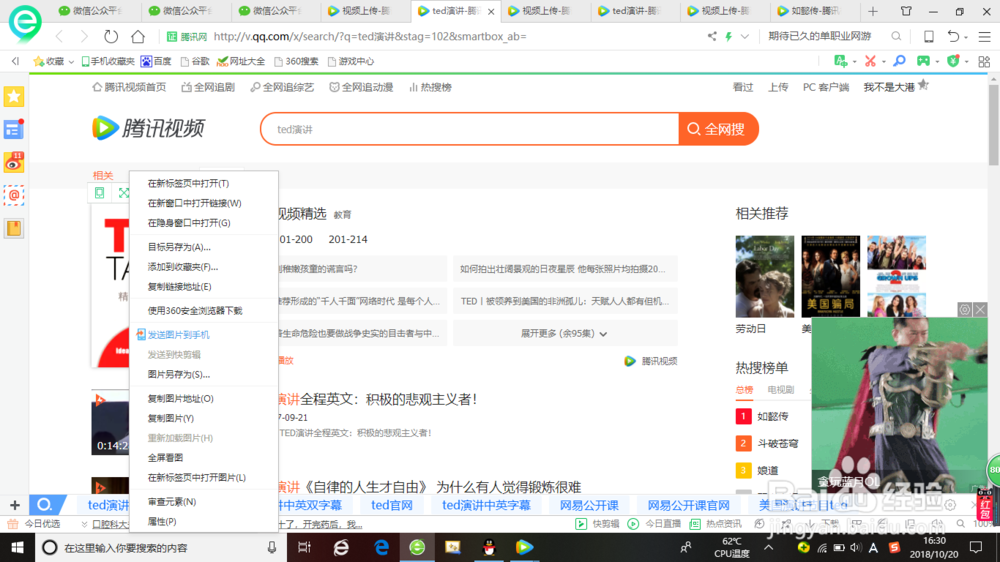Open 劳动日 movie thumbnail
The width and height of the screenshot is (1000, 562).
tap(765, 276)
